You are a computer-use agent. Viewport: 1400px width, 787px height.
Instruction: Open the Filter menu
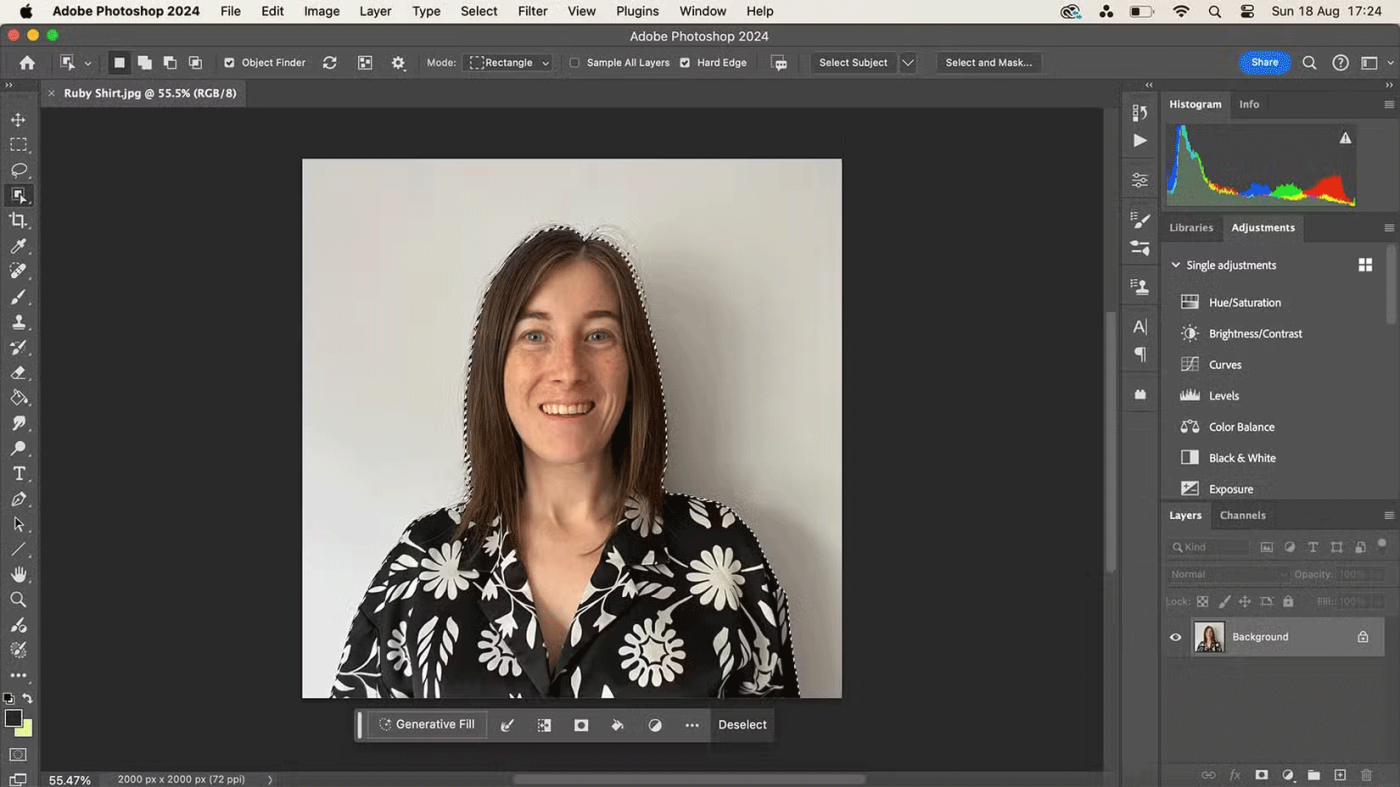tap(532, 11)
